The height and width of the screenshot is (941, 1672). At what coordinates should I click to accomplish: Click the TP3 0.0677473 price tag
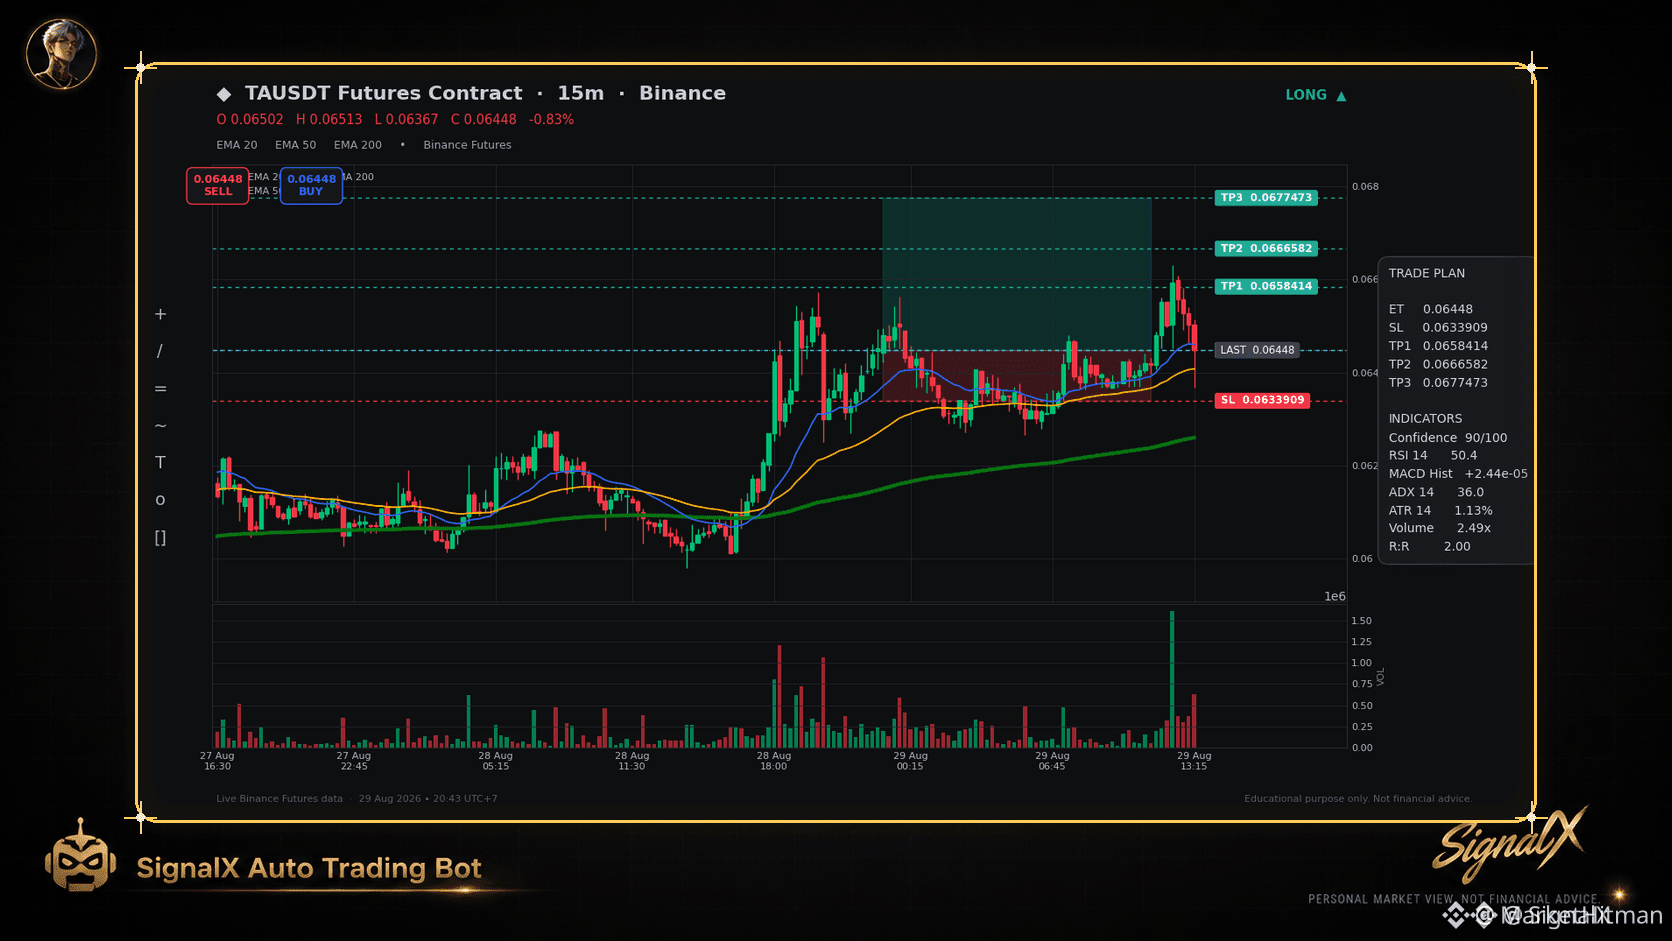(x=1266, y=198)
